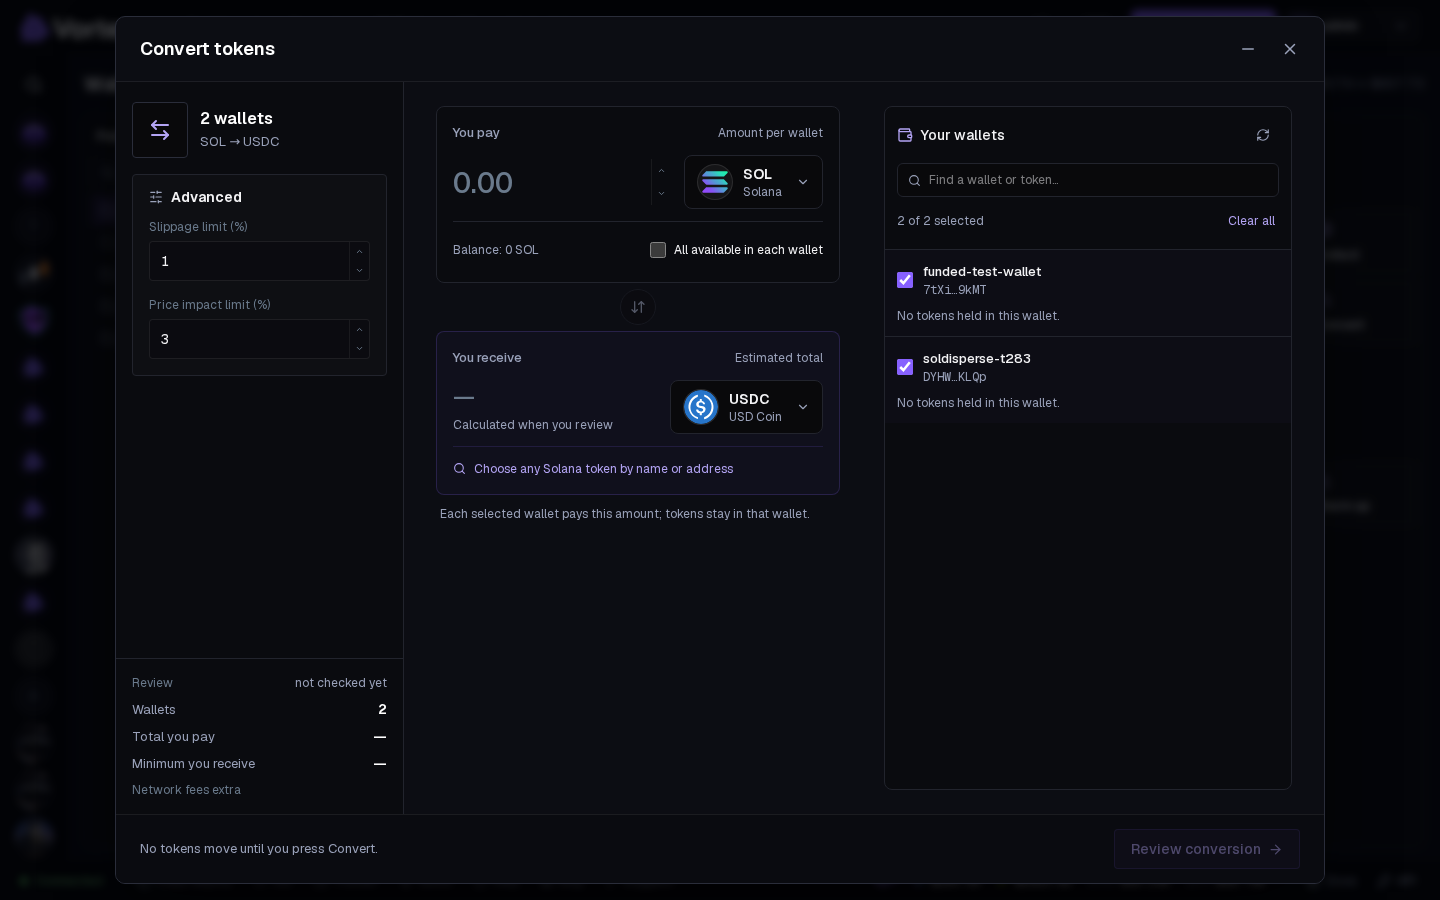Click the convert arrows icon beside 2 wallets
This screenshot has width=1440, height=900.
(x=160, y=130)
